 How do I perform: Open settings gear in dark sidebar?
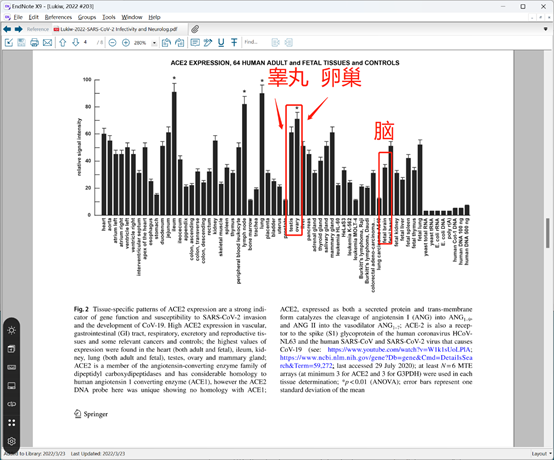coord(12,441)
